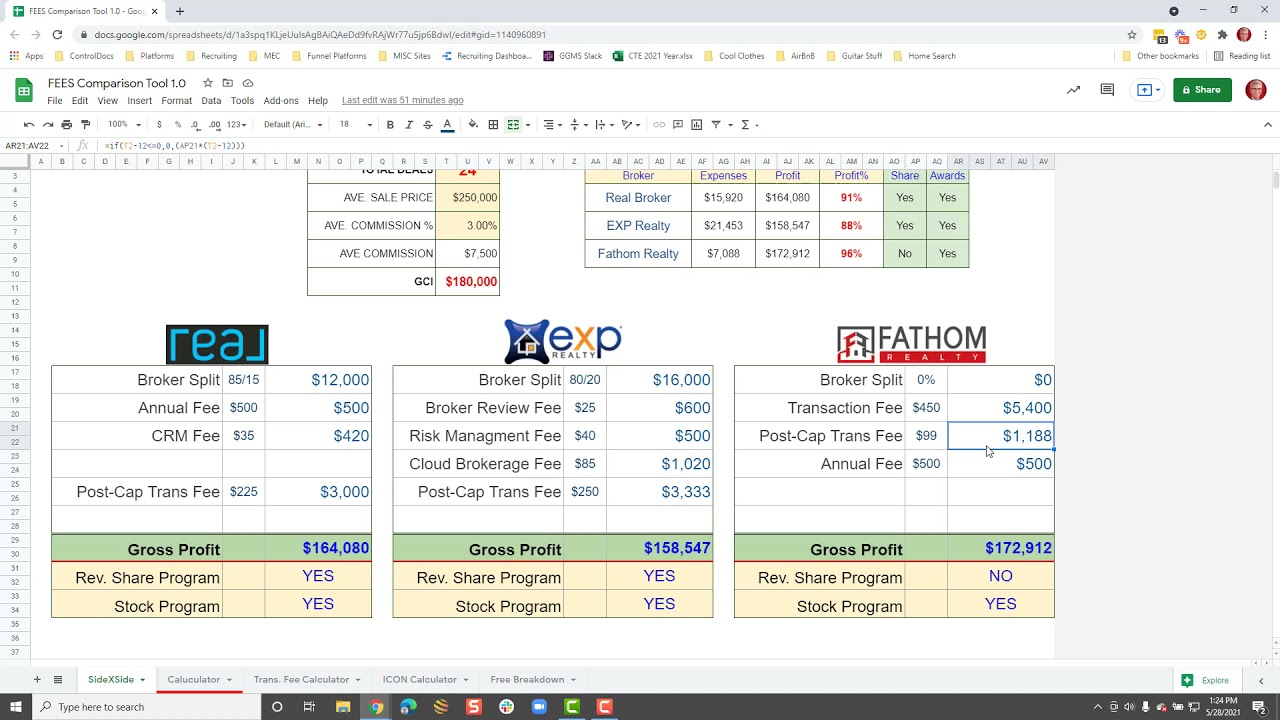Select the paint format tool
The height and width of the screenshot is (720, 1280).
click(85, 125)
